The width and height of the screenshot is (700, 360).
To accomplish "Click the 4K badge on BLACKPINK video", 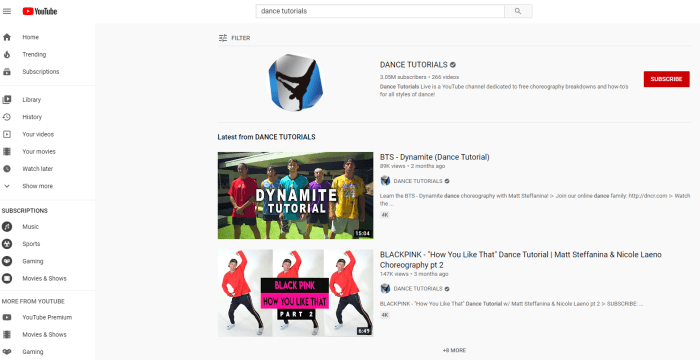I will pyautogui.click(x=385, y=315).
